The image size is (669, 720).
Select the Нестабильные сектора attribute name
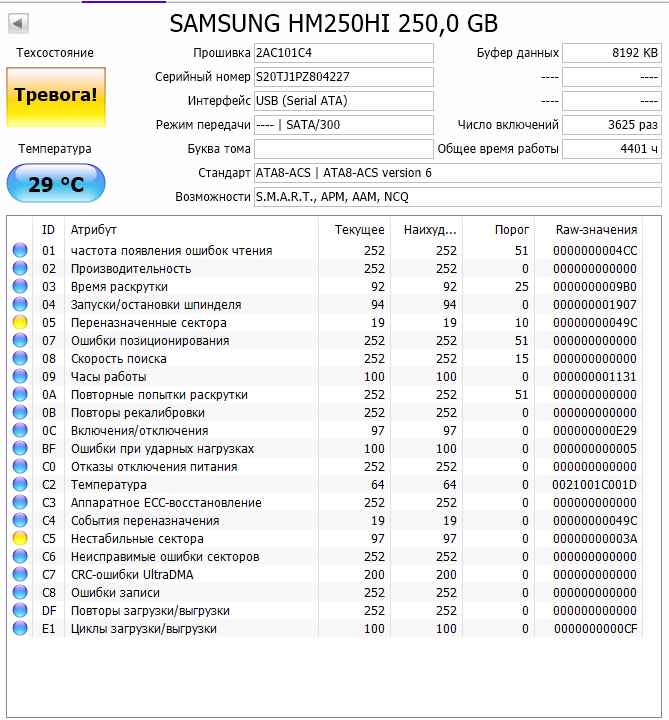137,538
